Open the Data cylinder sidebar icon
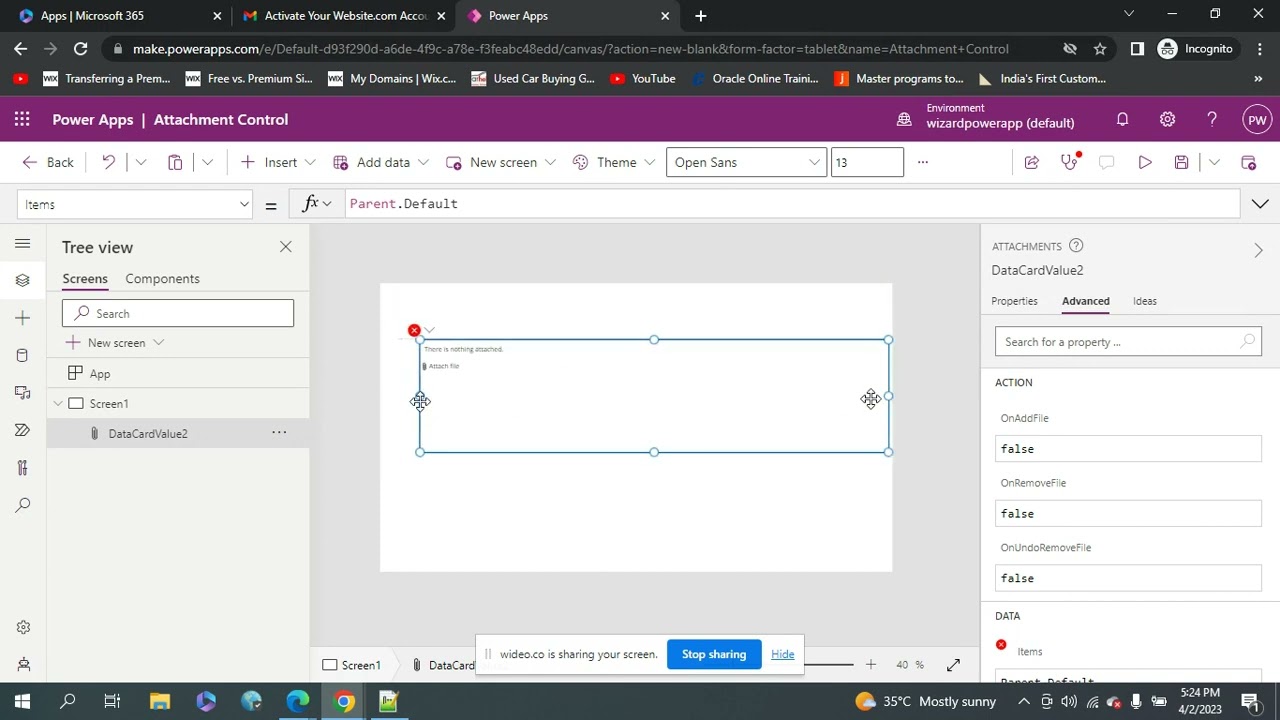Image resolution: width=1280 pixels, height=720 pixels. tap(22, 355)
